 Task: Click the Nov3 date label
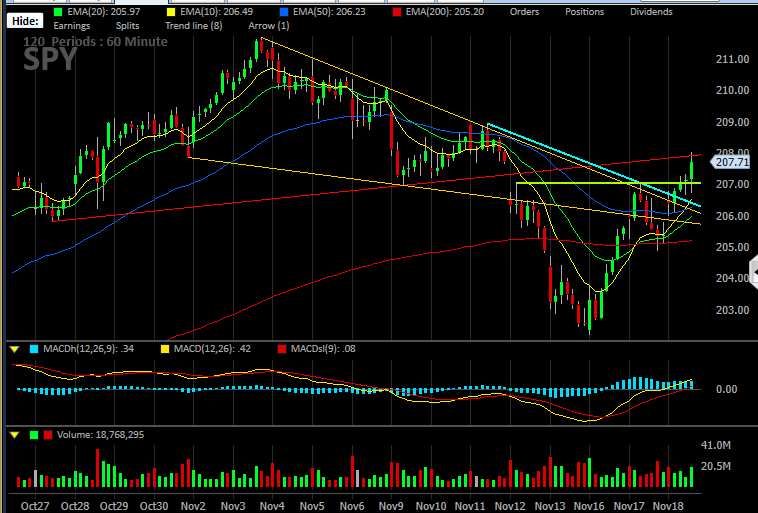click(233, 506)
